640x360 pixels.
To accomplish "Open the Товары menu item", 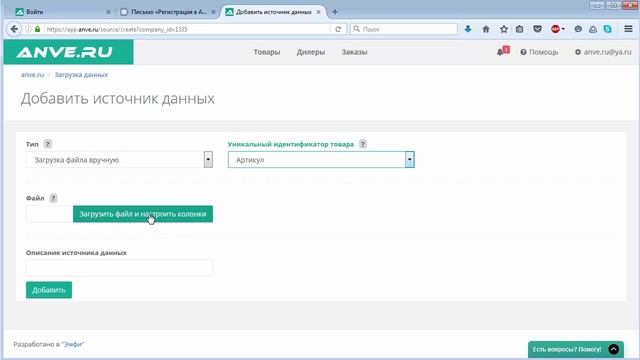I will click(267, 52).
